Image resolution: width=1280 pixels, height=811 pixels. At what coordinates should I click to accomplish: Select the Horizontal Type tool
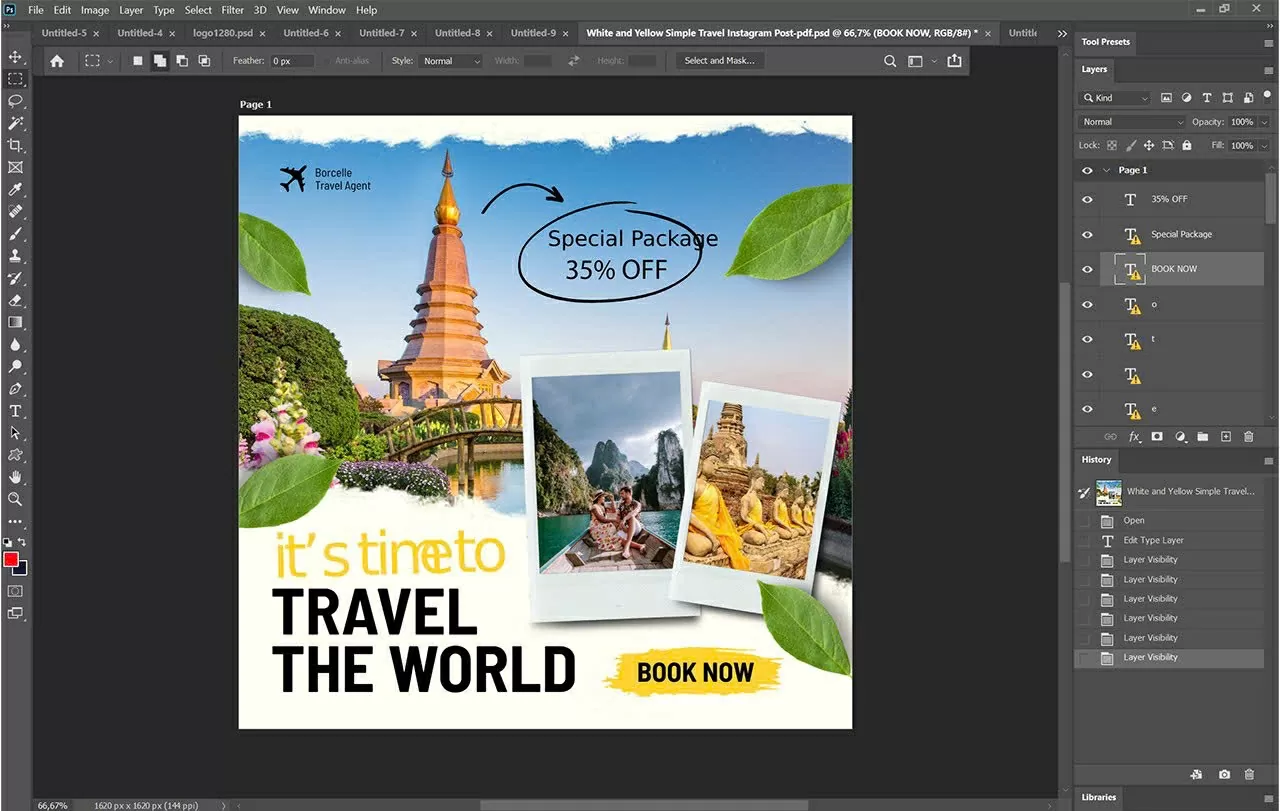15,411
